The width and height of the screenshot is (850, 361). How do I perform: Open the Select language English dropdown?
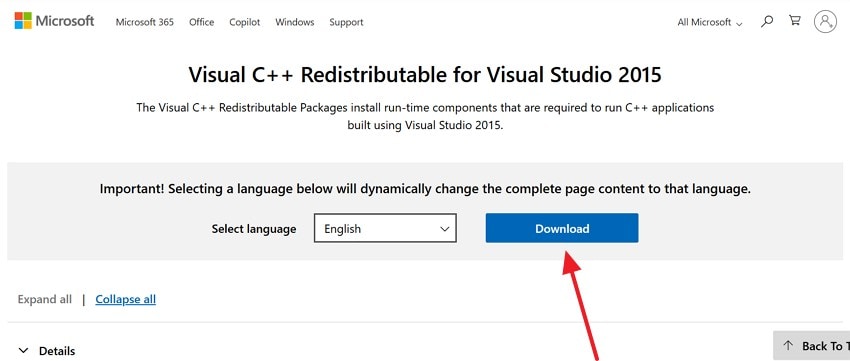click(x=385, y=228)
